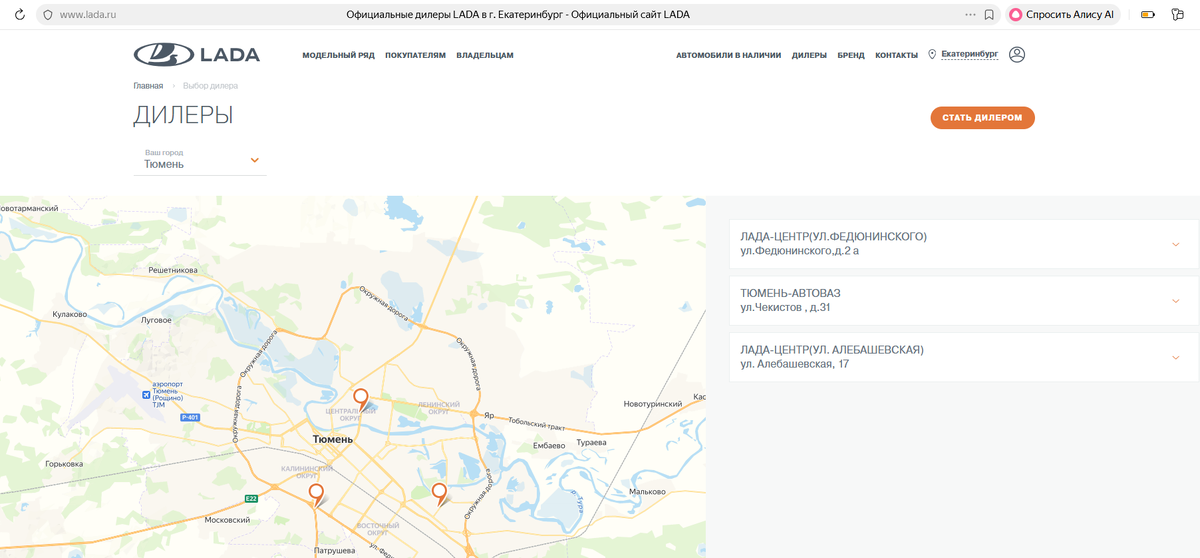Open the site security shield icon
The height and width of the screenshot is (558, 1200).
pyautogui.click(x=47, y=15)
